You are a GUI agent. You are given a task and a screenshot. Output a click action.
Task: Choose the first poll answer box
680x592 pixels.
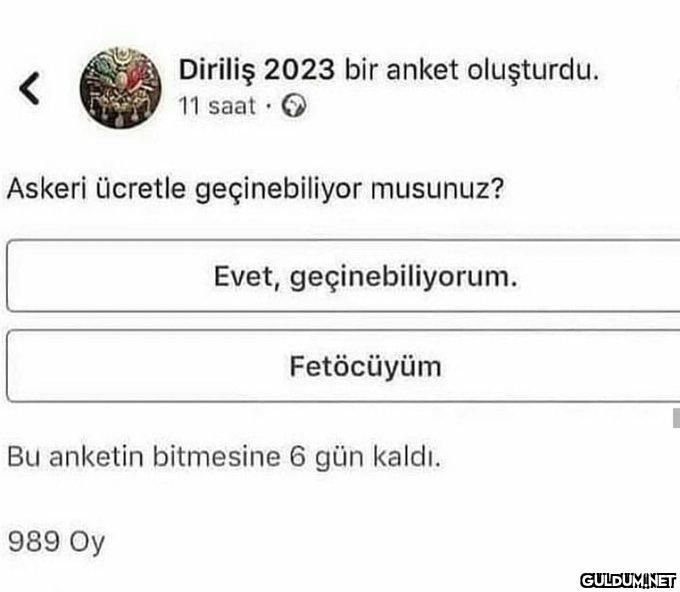click(x=343, y=276)
